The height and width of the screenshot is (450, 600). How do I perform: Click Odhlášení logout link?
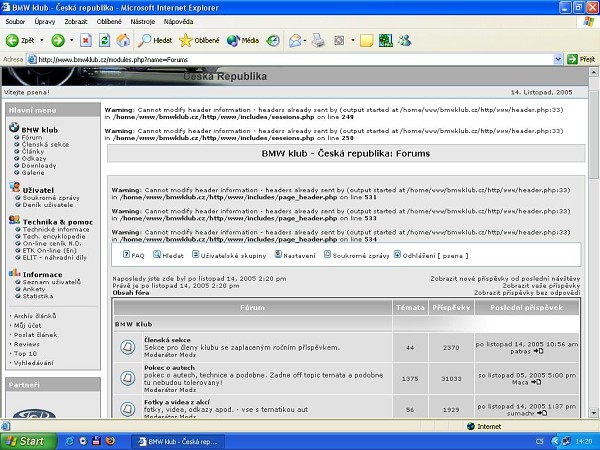pyautogui.click(x=431, y=255)
